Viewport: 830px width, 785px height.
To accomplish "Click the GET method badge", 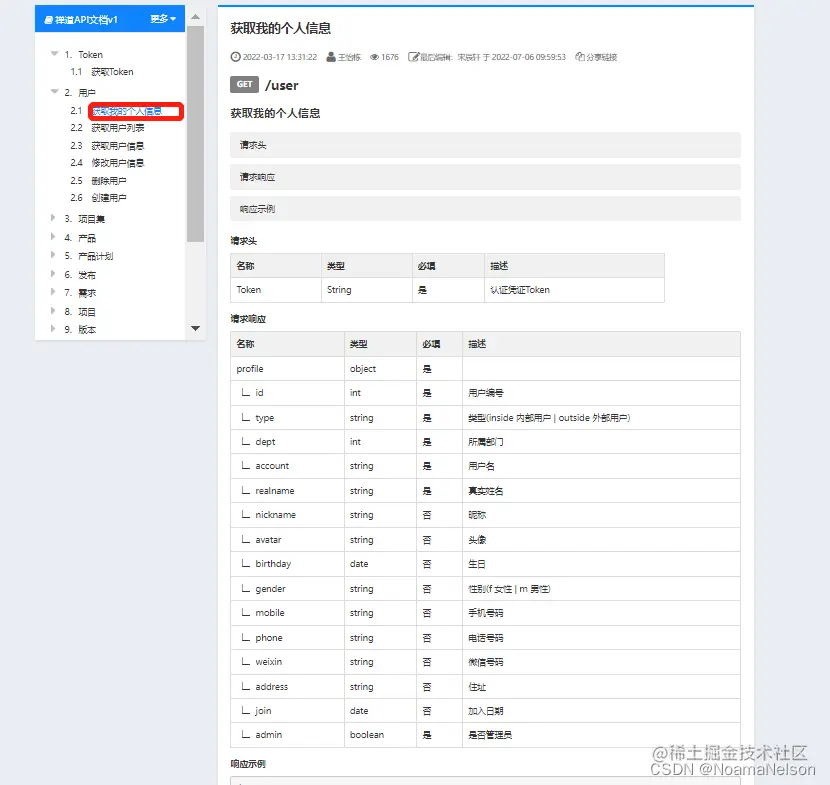I will [x=244, y=84].
